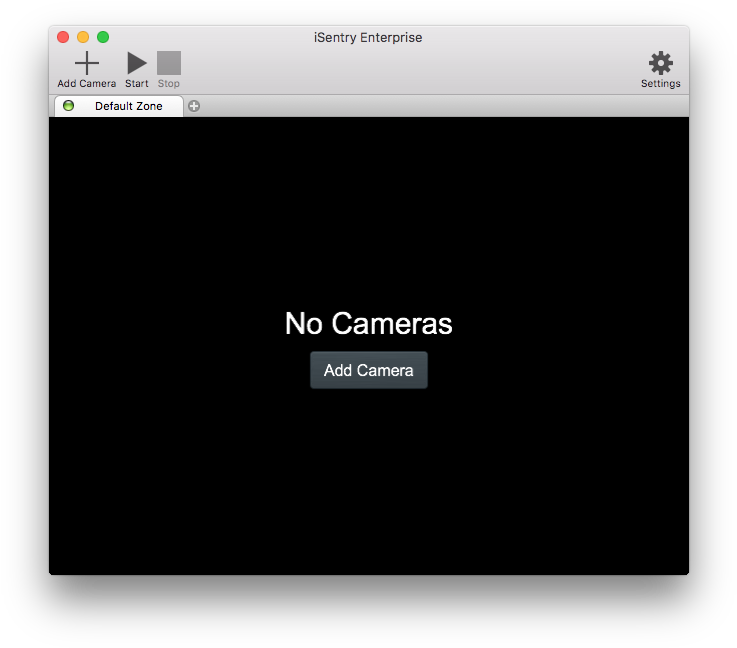This screenshot has height=648, width=737.
Task: Close the iSentry Enterprise window
Action: 63,37
